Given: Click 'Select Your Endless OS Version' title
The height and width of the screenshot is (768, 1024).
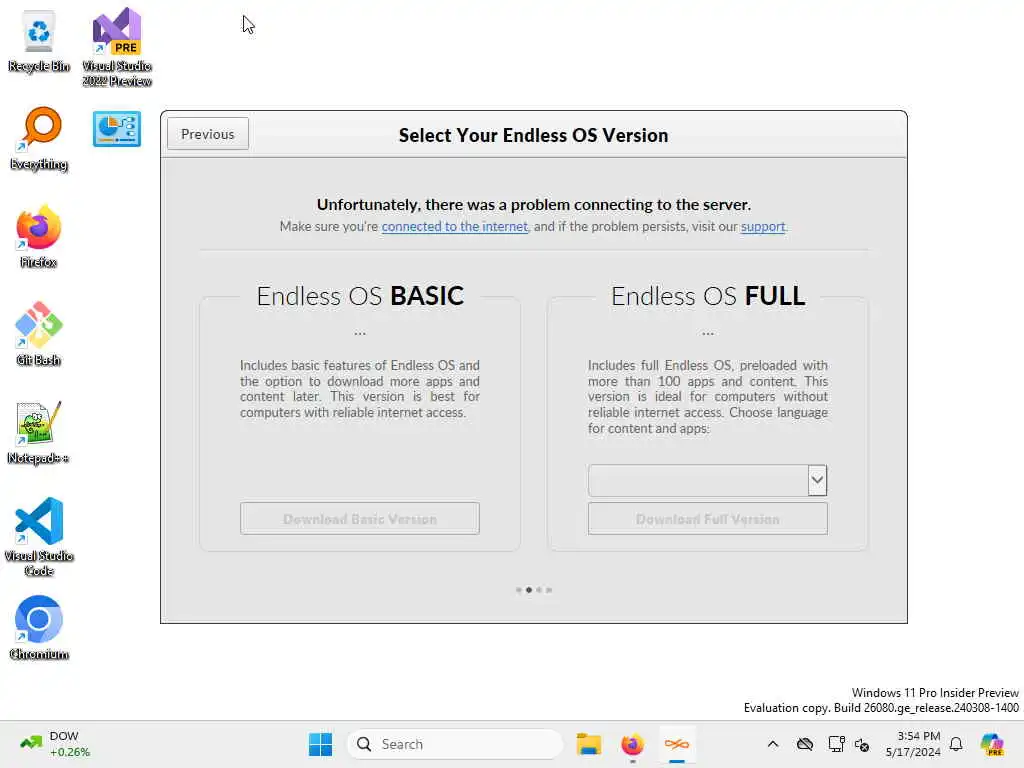Looking at the screenshot, I should (x=534, y=135).
